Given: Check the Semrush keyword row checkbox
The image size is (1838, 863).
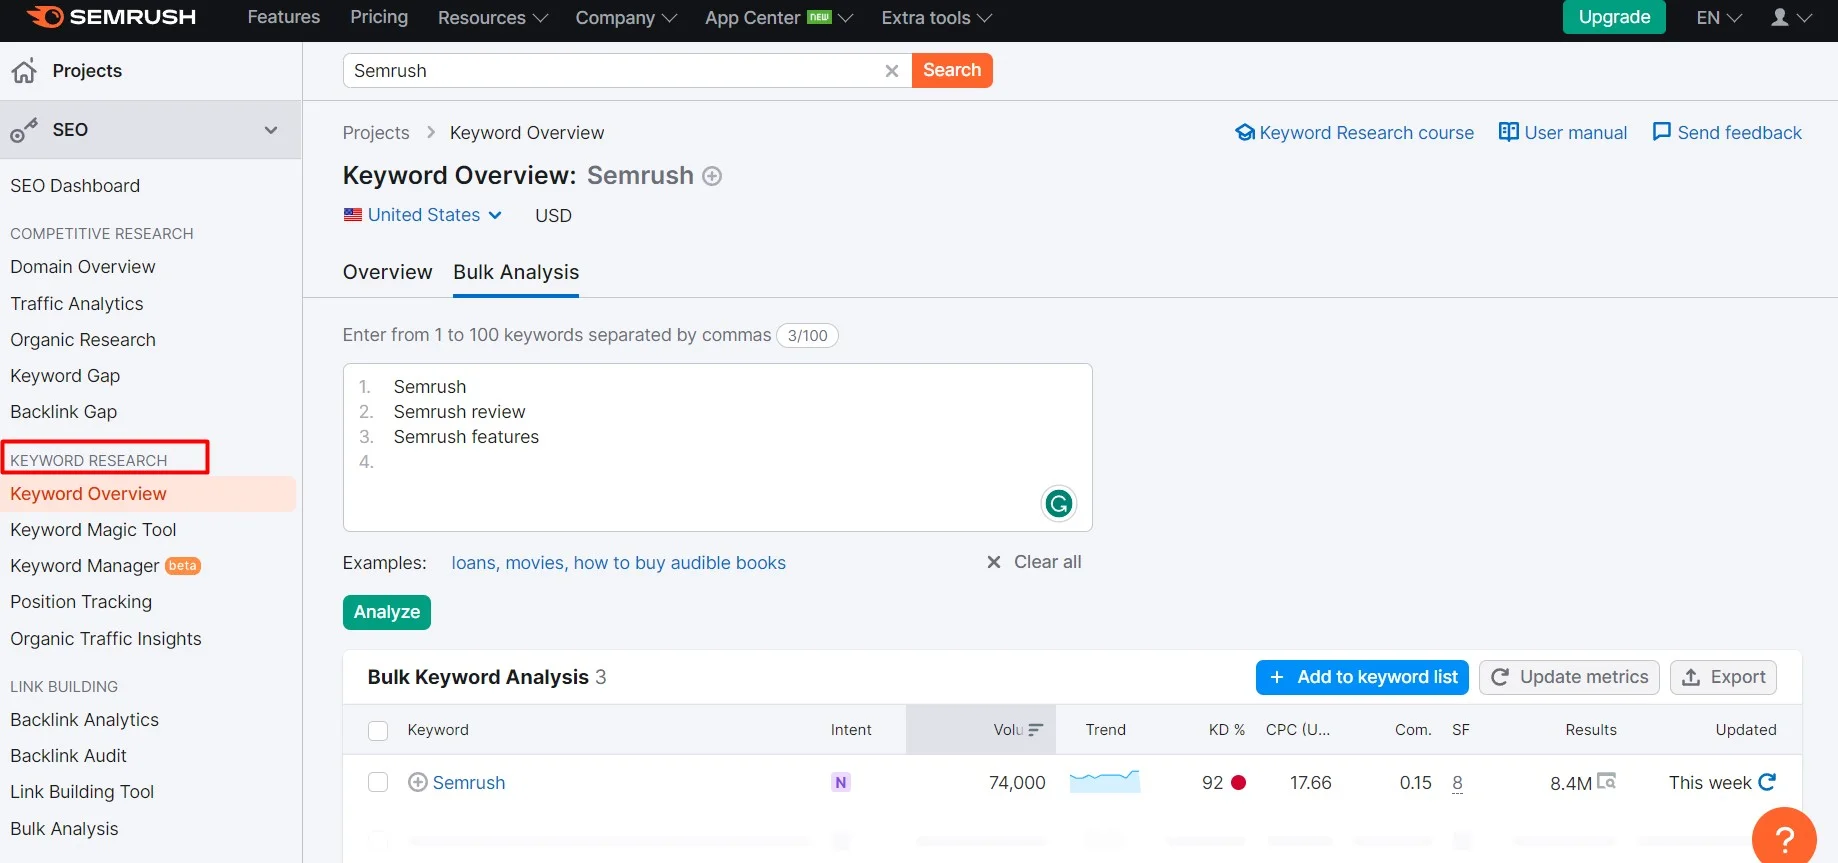Looking at the screenshot, I should coord(378,782).
